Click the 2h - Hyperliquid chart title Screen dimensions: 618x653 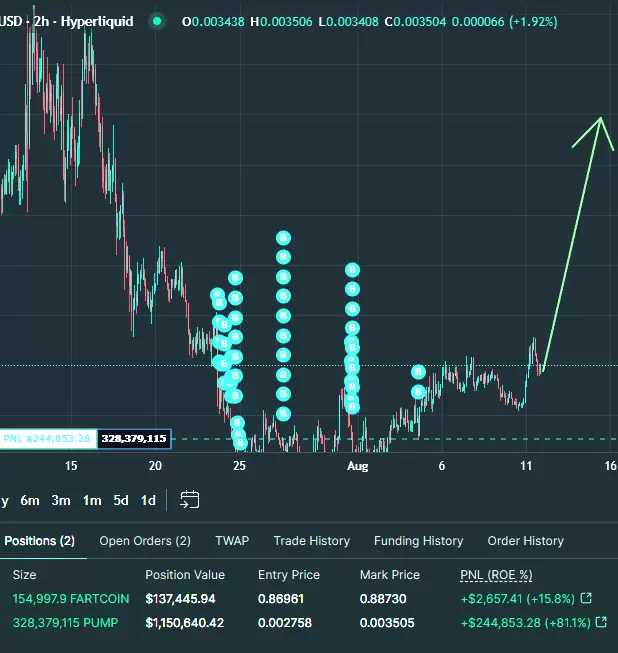tap(83, 22)
